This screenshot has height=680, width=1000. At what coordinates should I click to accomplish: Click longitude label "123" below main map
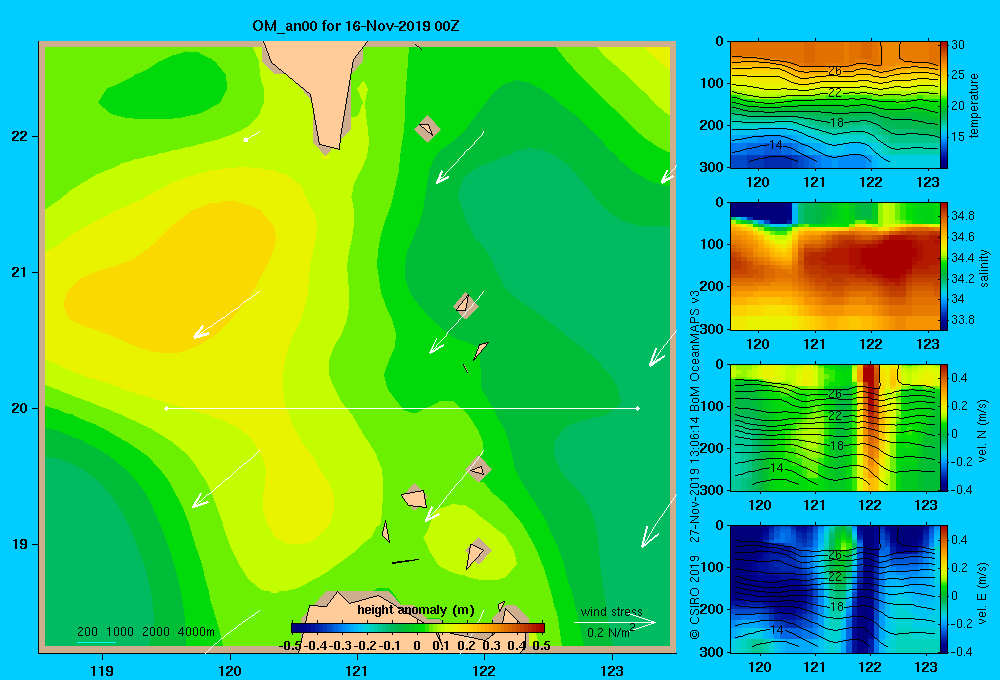point(612,670)
